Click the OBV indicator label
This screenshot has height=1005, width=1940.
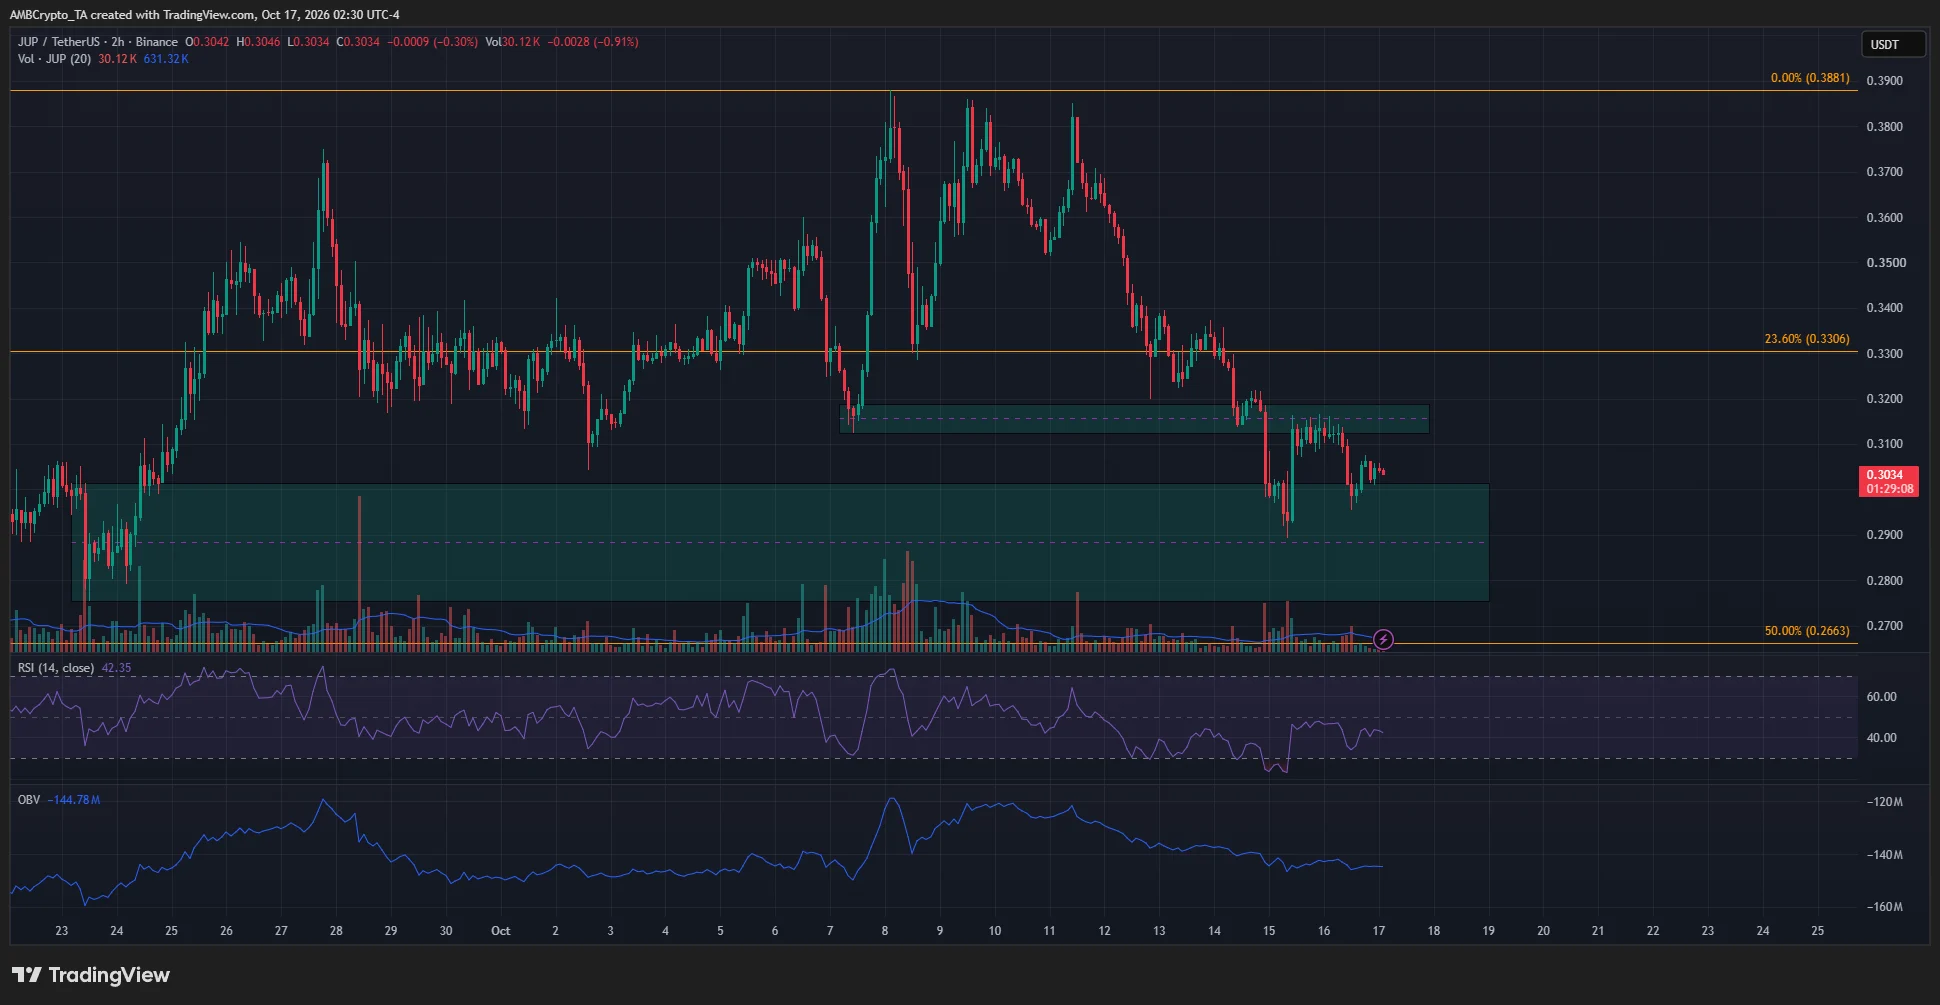[x=29, y=800]
